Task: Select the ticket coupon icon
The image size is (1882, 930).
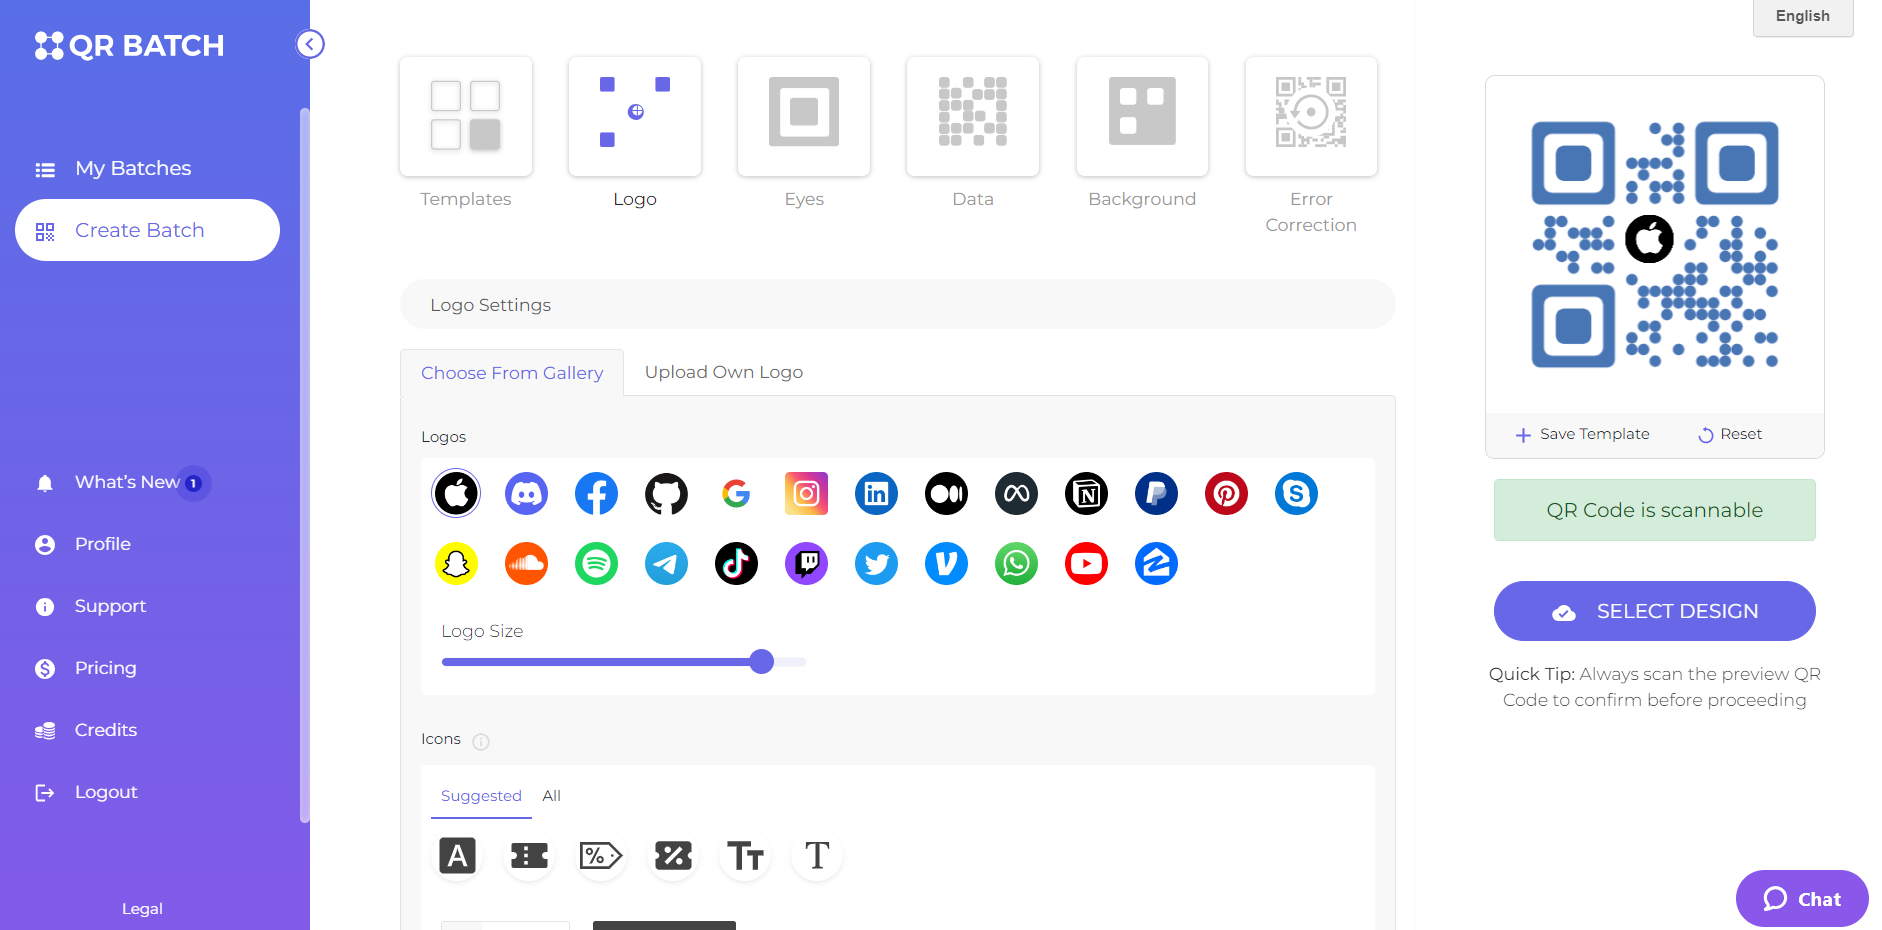Action: pos(529,856)
